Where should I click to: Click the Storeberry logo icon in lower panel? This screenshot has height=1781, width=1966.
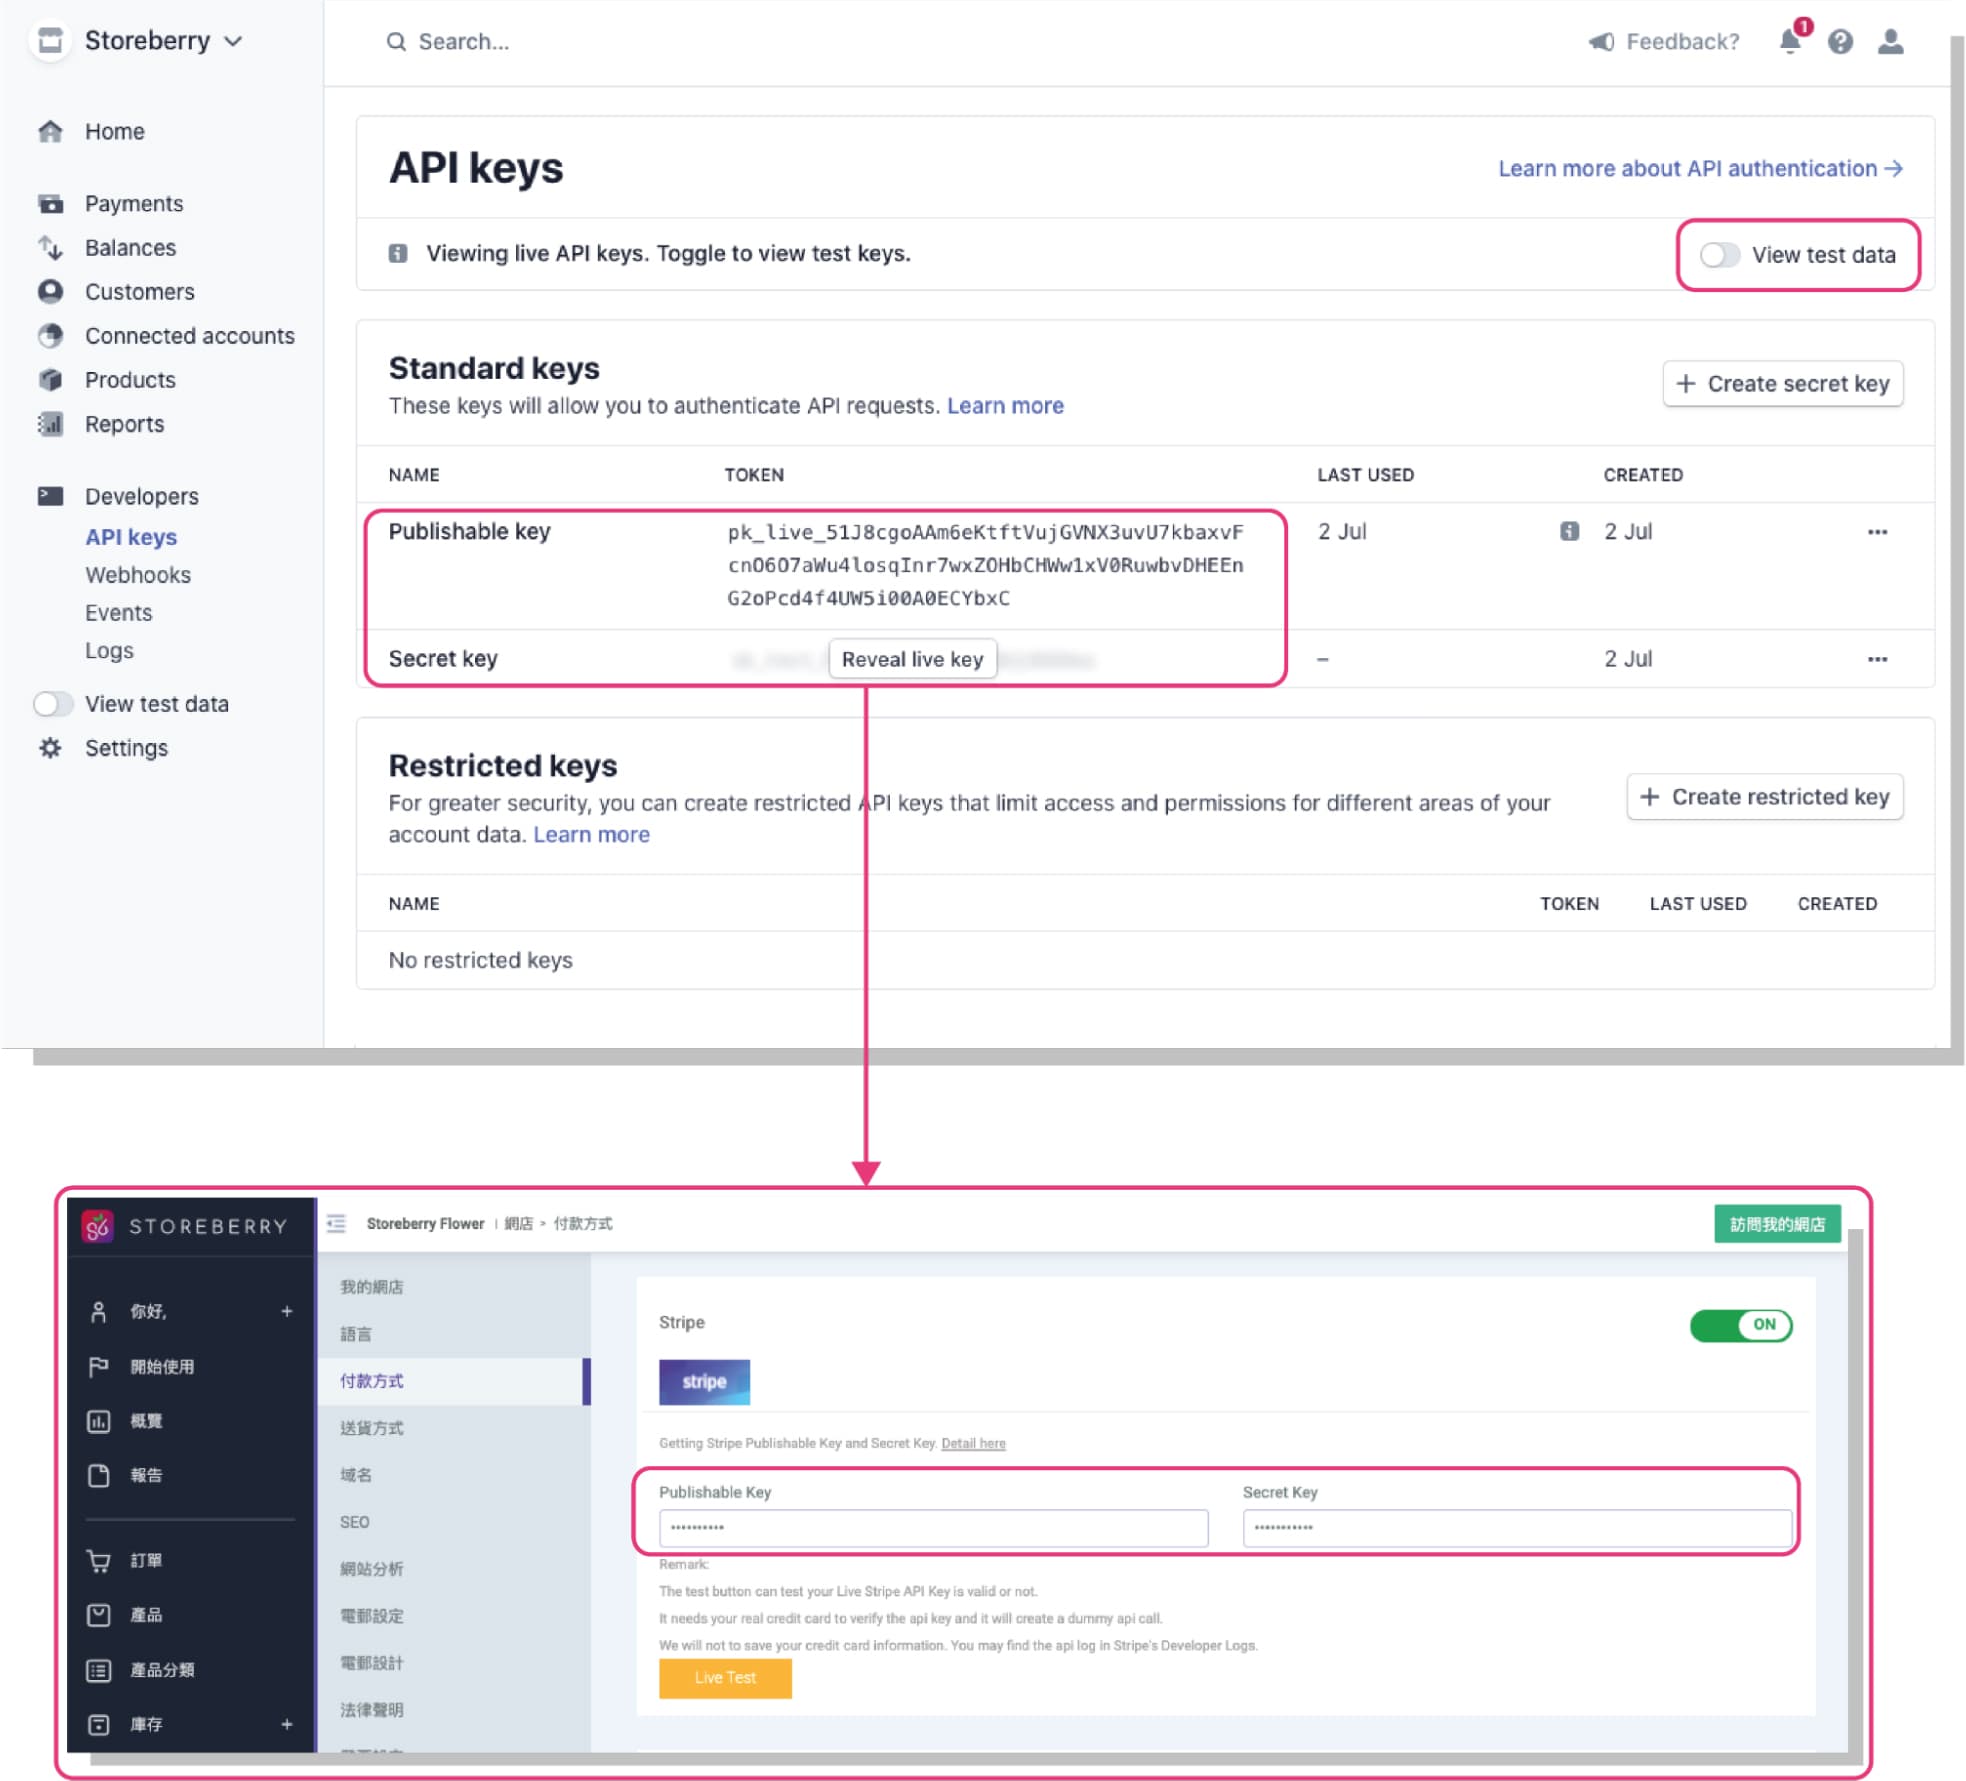(x=97, y=1226)
